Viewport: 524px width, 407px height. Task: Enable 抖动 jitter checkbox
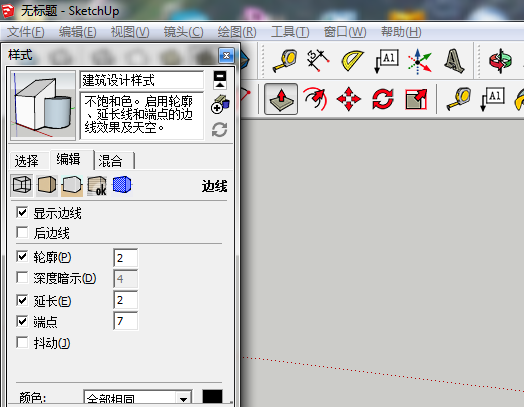(22, 343)
